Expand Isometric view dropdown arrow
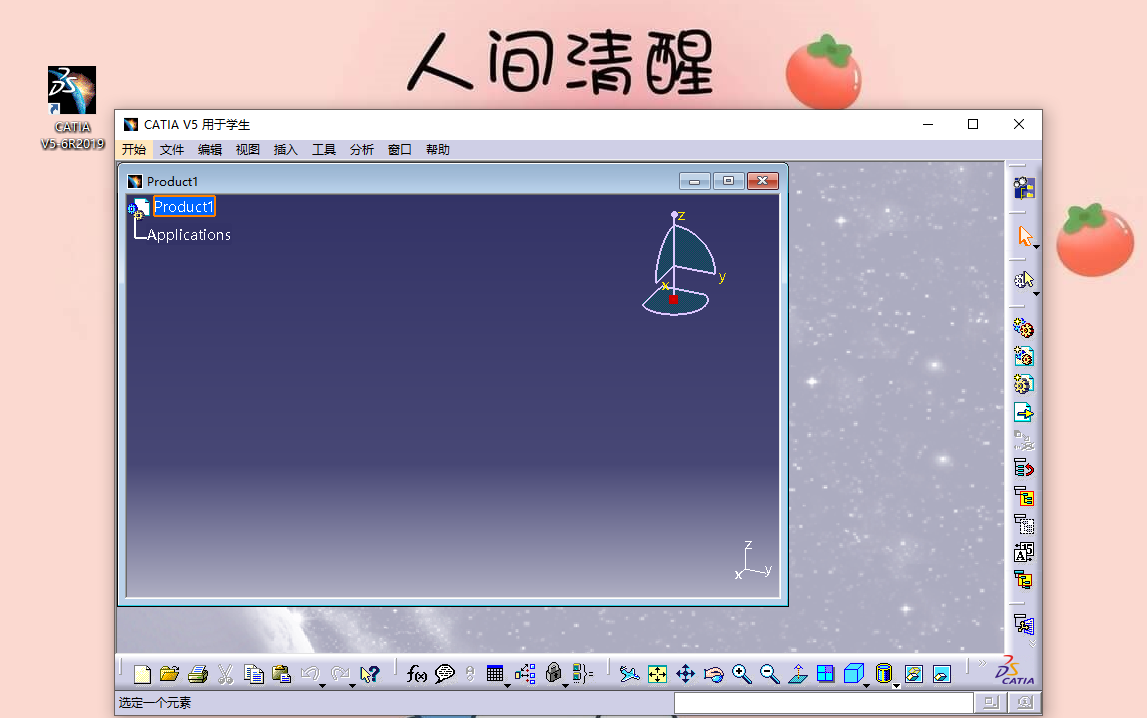Viewport: 1147px width, 718px height. point(866,686)
